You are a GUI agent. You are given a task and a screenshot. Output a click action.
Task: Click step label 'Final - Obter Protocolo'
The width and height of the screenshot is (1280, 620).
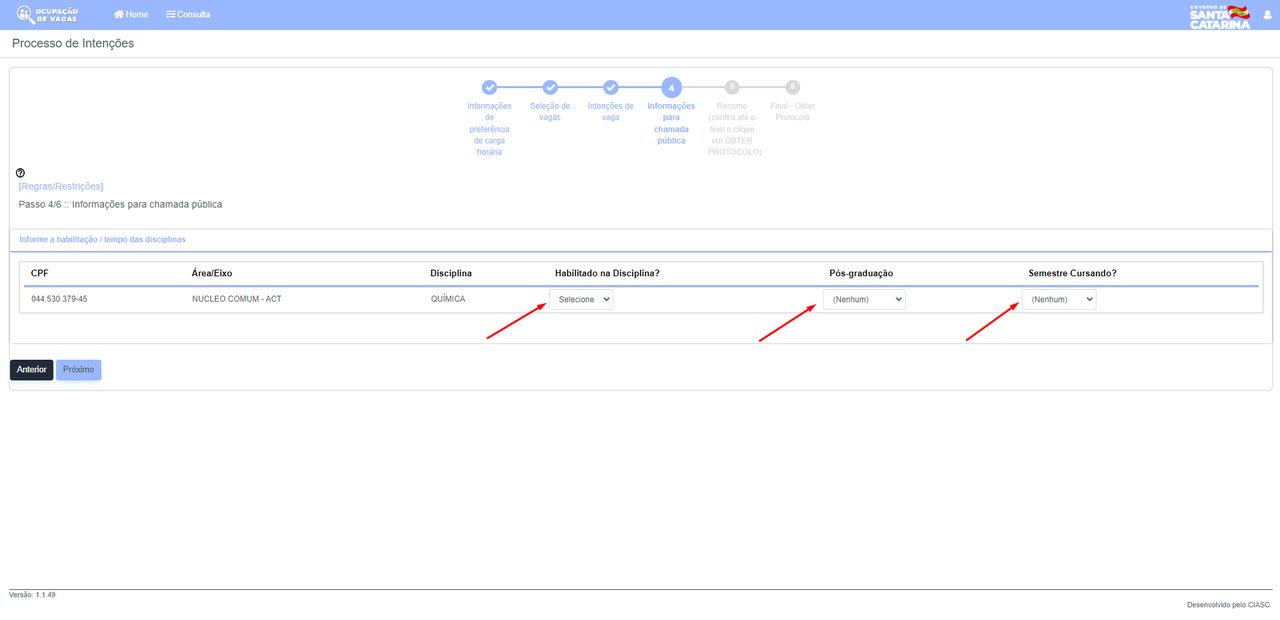coord(793,112)
